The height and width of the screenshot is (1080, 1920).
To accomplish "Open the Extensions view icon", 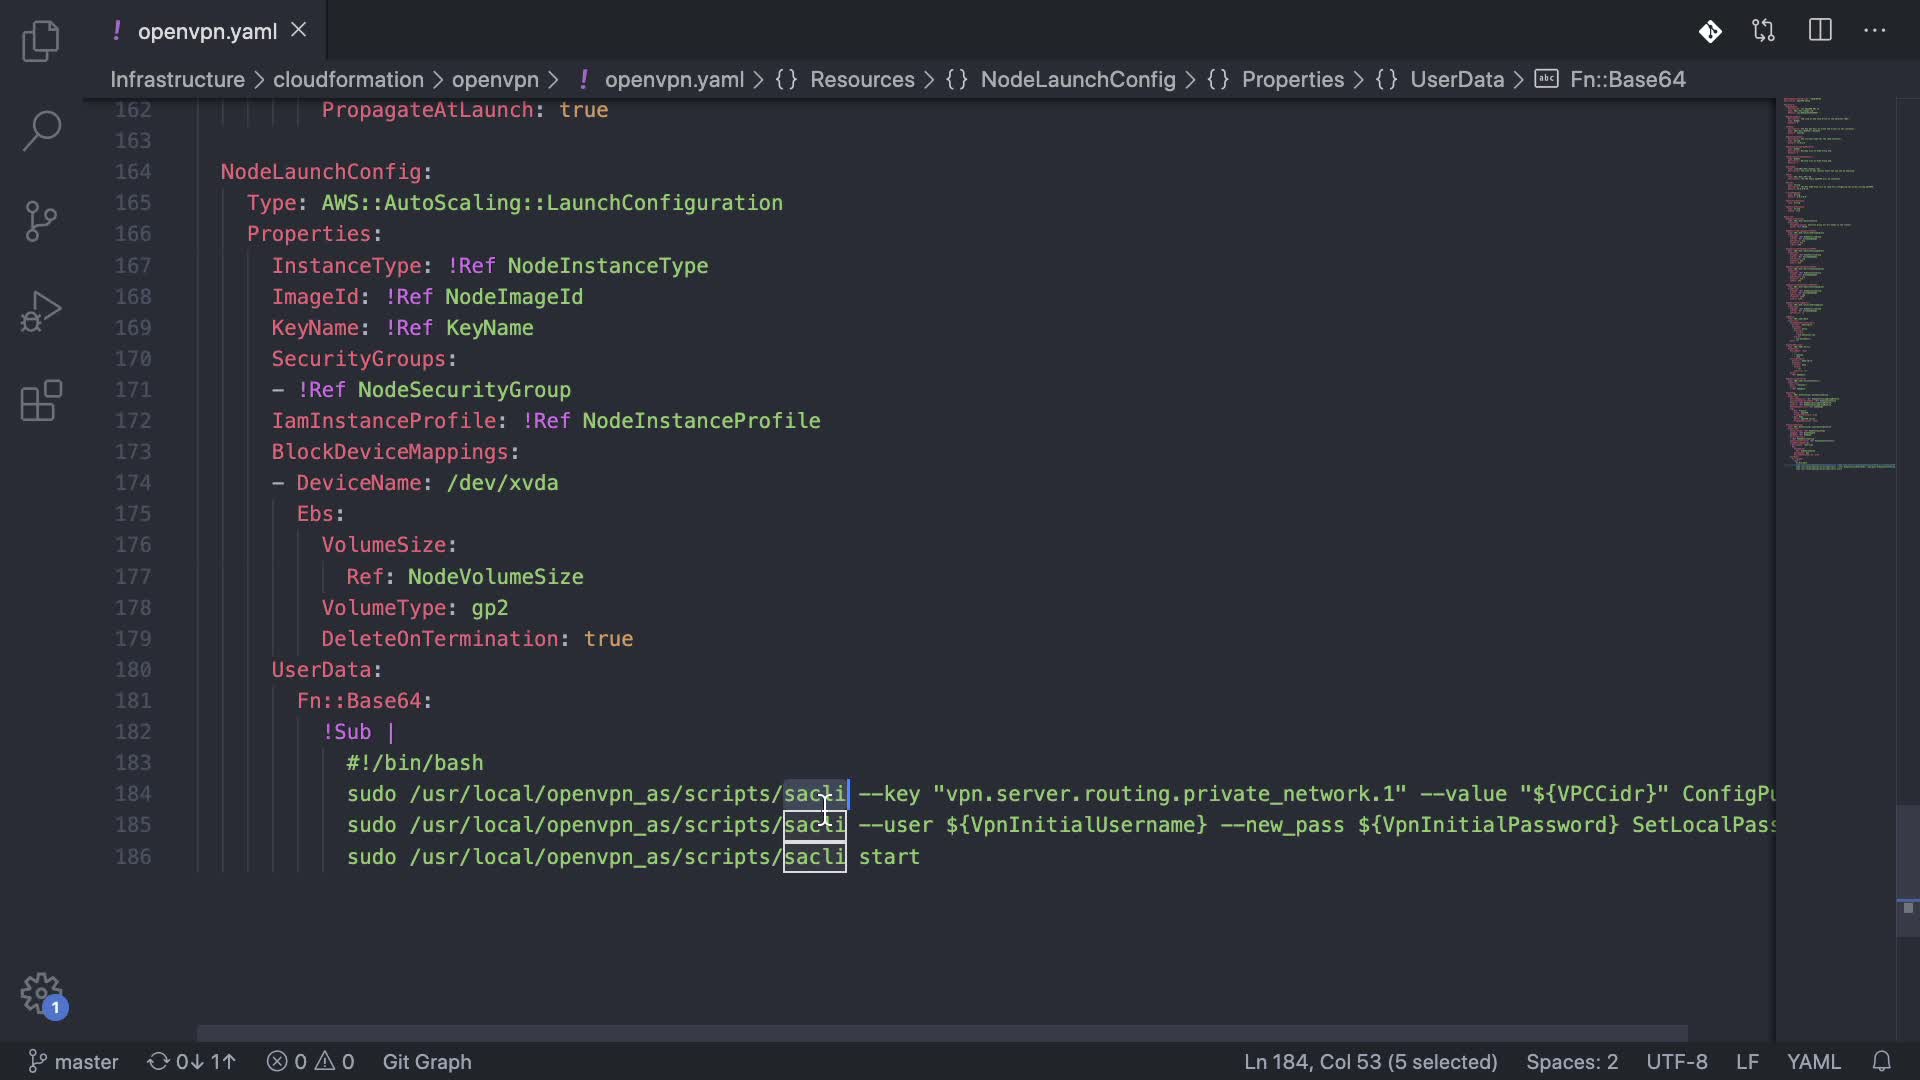I will point(41,401).
